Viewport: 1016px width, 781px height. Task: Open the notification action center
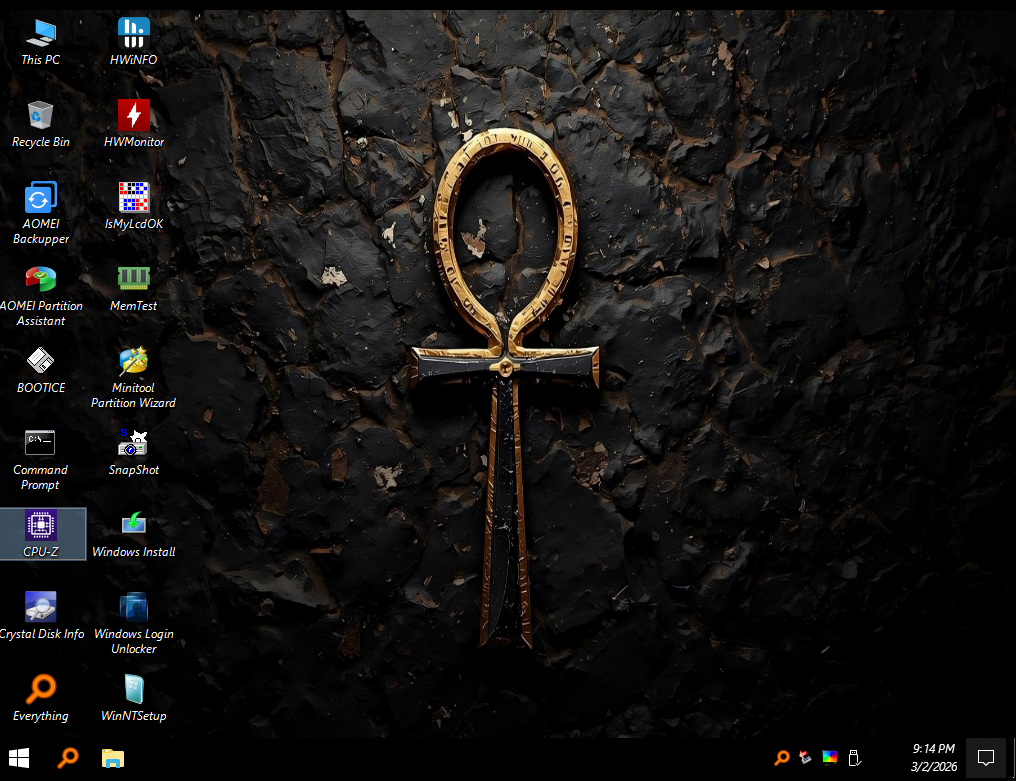[x=985, y=757]
